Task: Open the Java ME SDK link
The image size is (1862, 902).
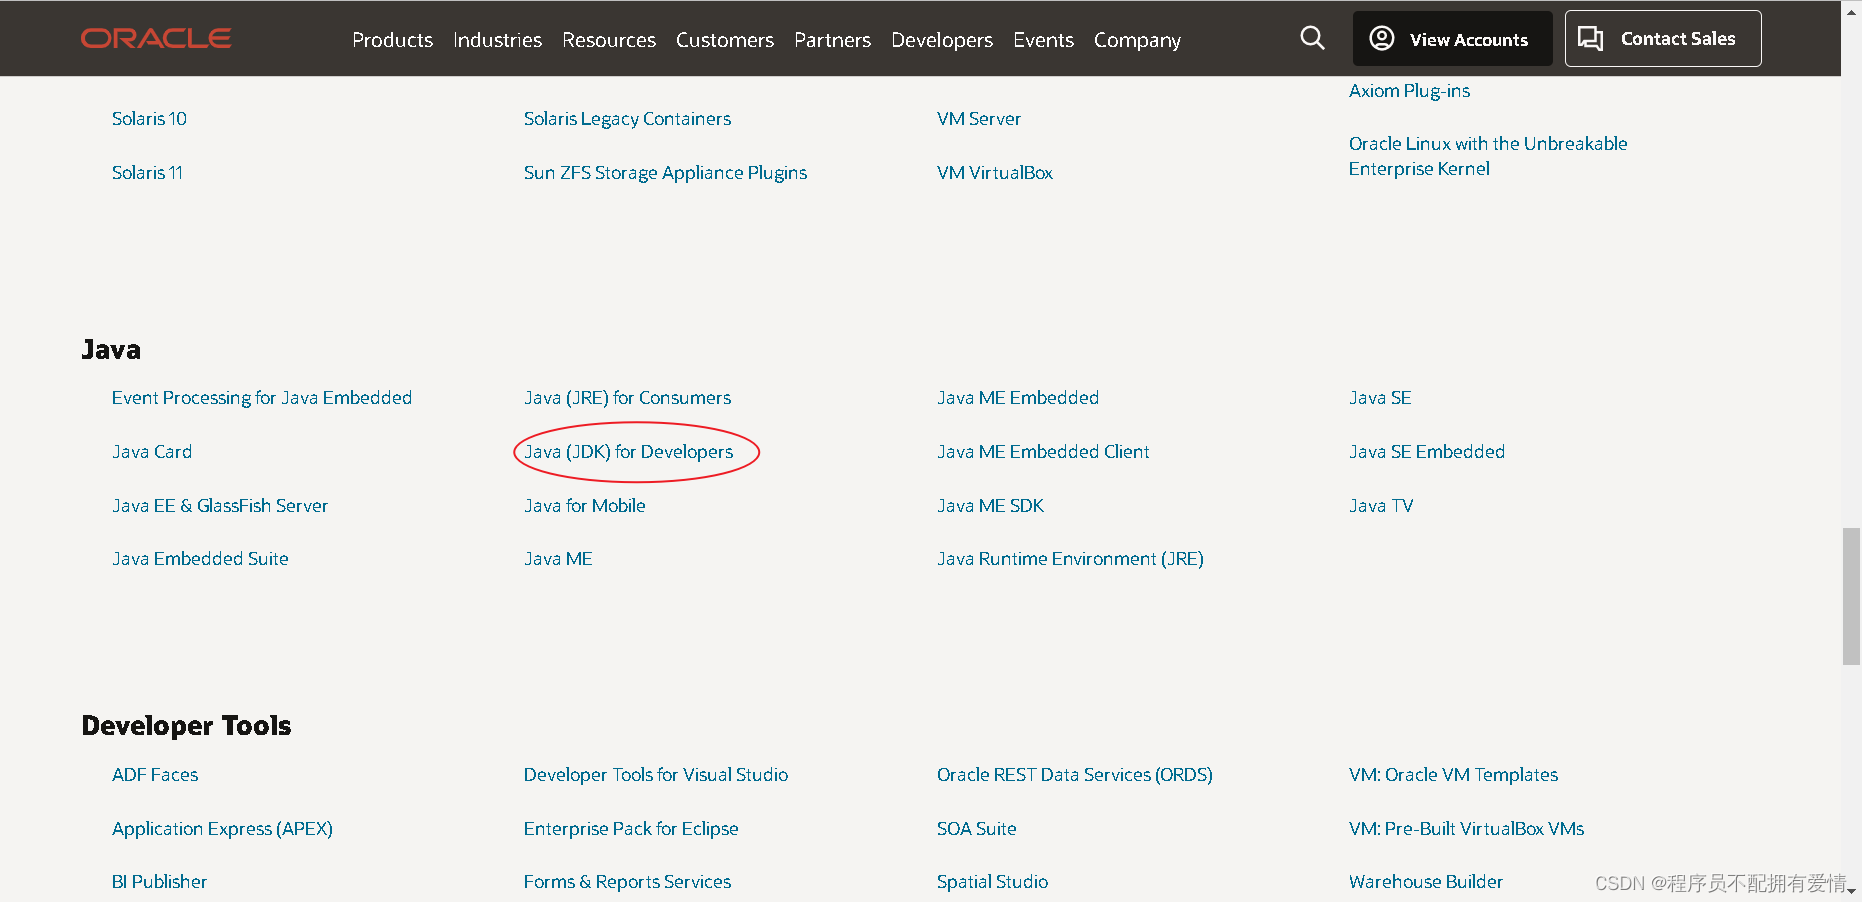Action: 990,506
